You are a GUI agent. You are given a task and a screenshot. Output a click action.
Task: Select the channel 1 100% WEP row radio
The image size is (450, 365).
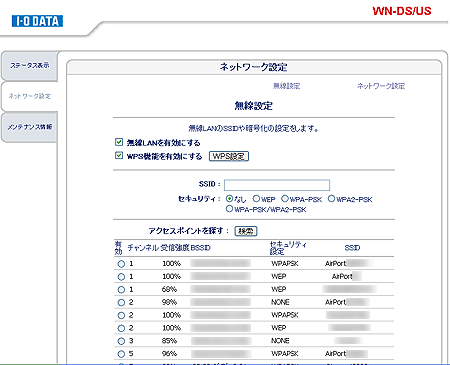[121, 277]
